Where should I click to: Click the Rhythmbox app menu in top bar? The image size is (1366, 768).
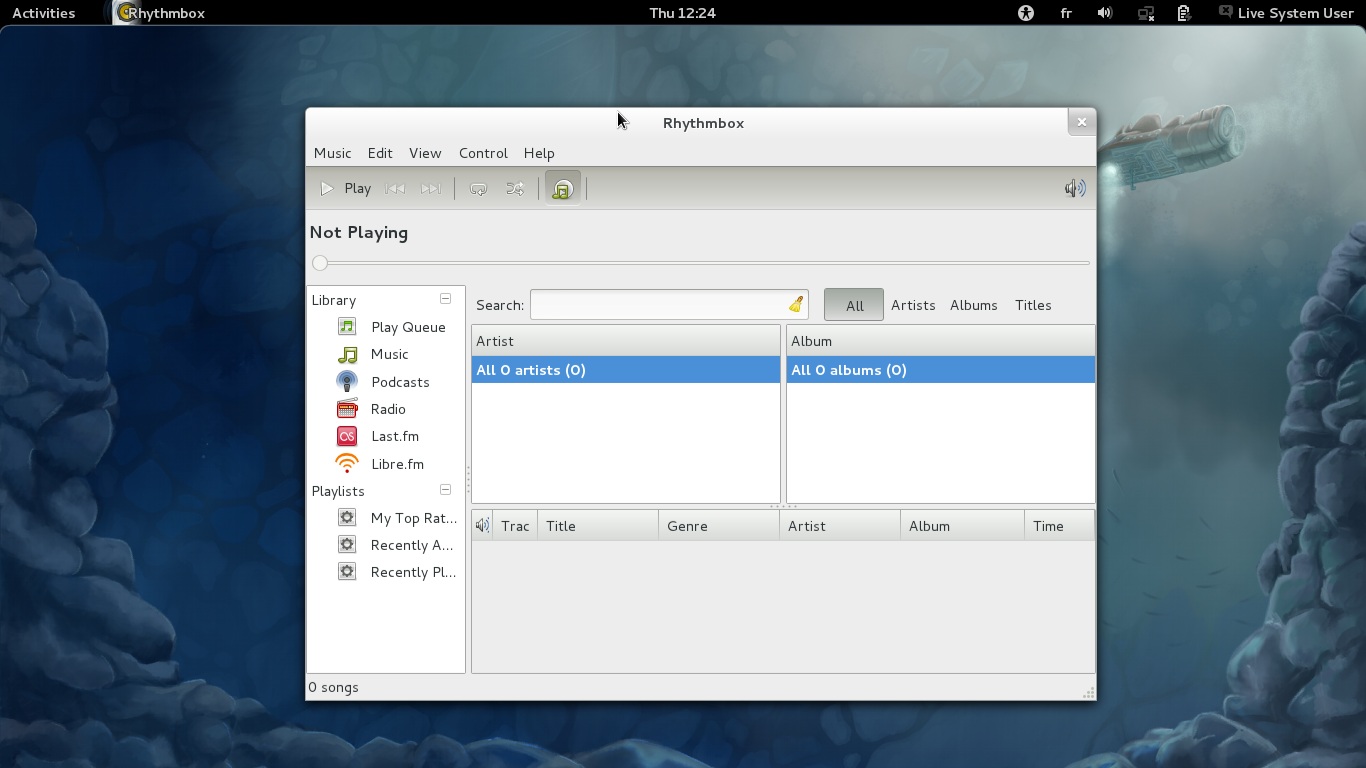(161, 13)
